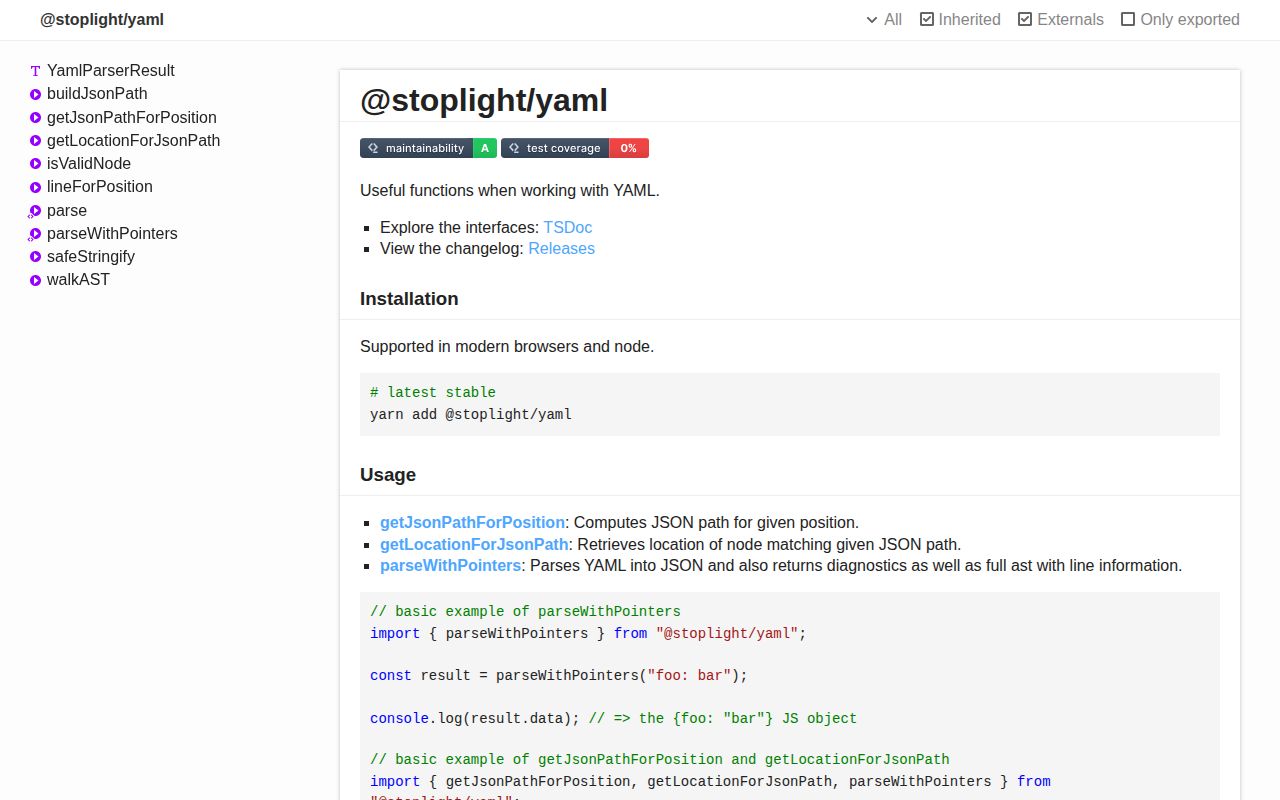This screenshot has height=800, width=1280.
Task: Click the function icon beside lineForPosition
Action: 35,187
